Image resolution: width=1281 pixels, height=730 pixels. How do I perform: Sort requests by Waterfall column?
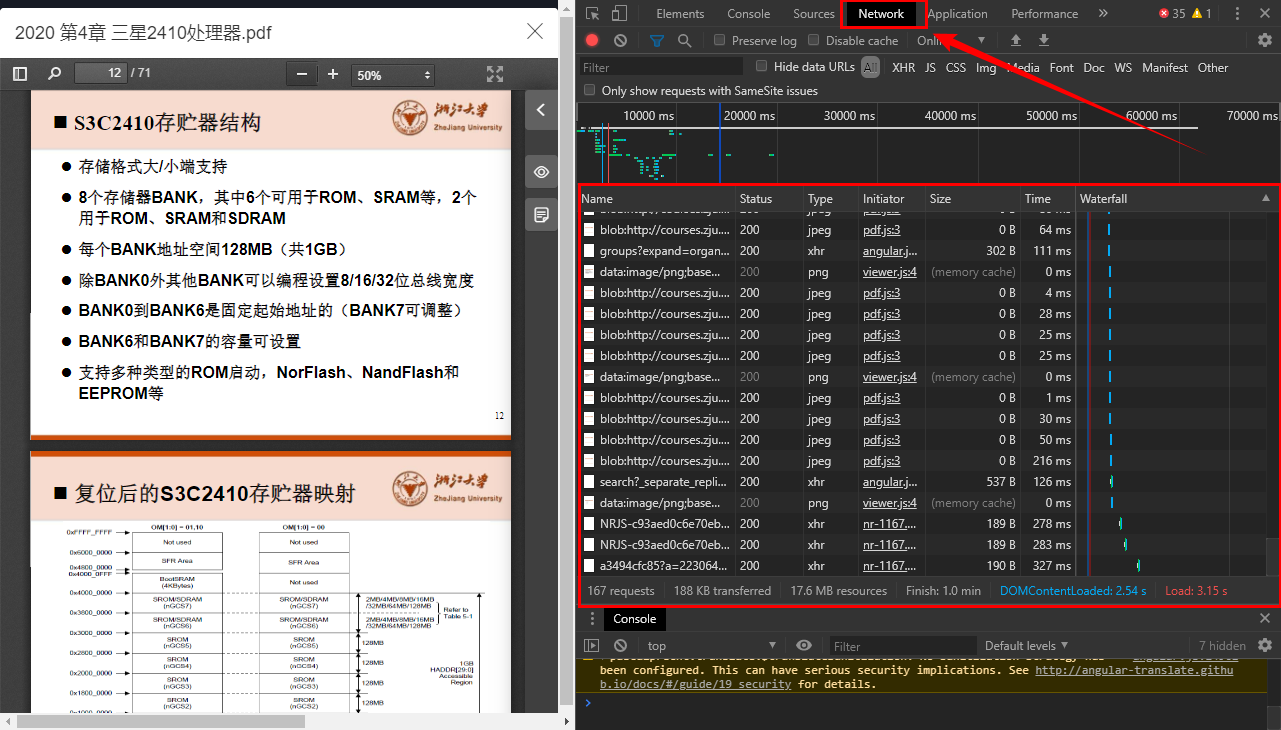tap(1176, 198)
